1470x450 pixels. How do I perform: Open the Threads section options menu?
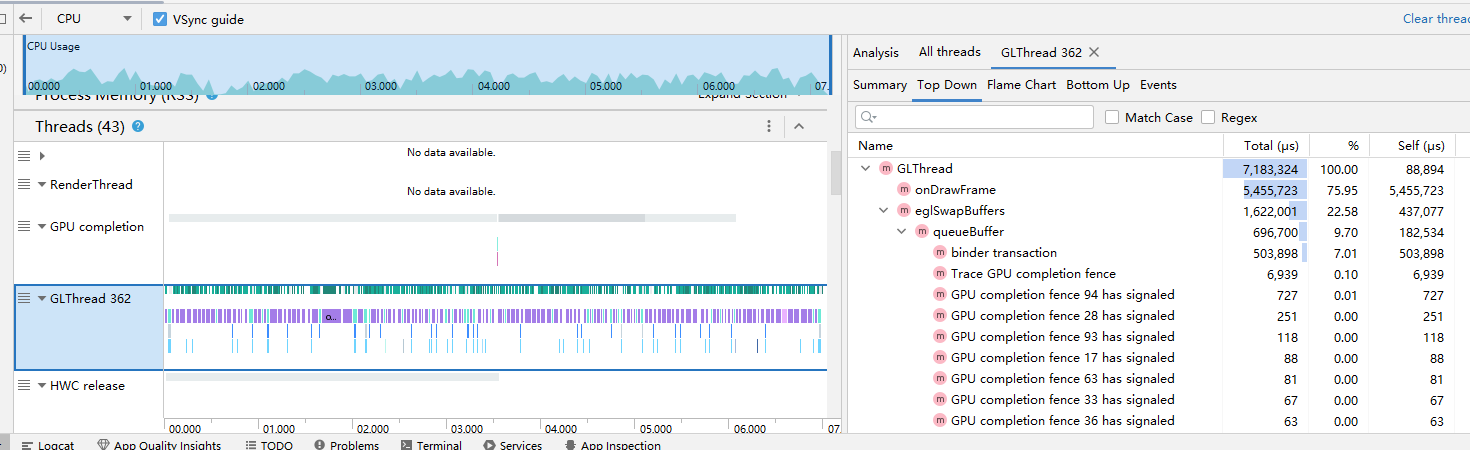pos(769,126)
